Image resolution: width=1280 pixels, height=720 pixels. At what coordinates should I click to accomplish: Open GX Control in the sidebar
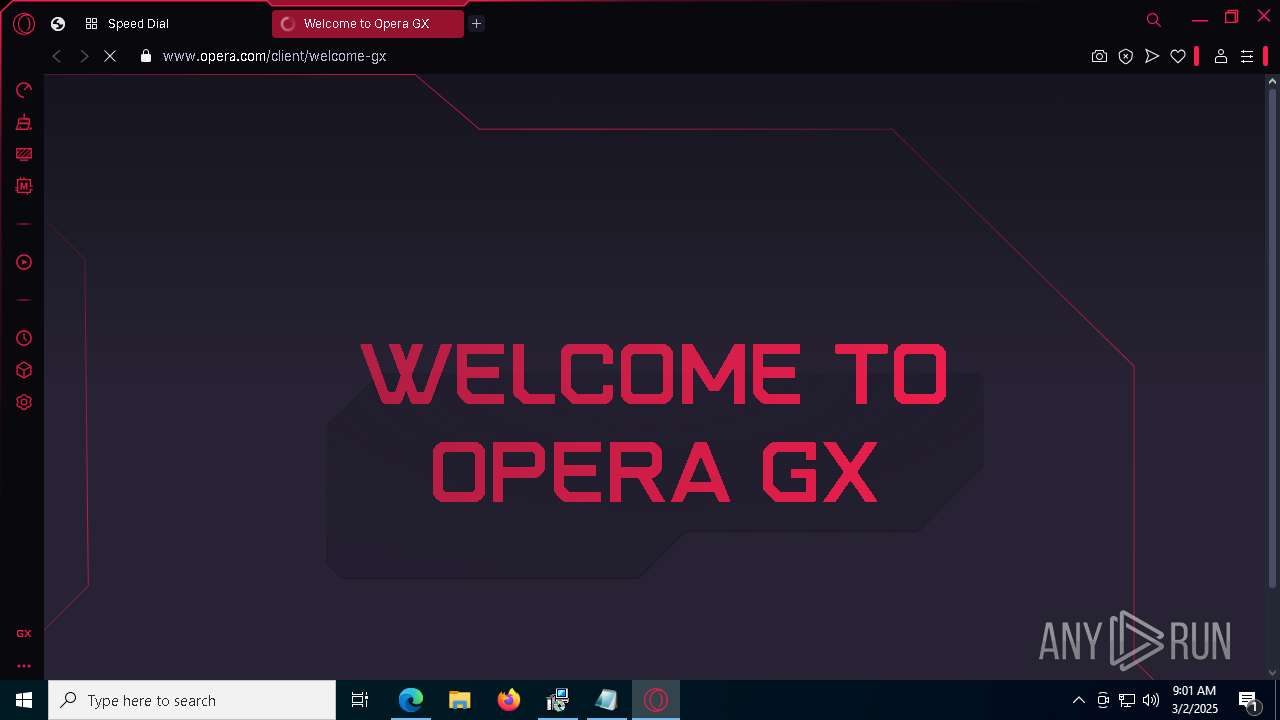click(24, 90)
